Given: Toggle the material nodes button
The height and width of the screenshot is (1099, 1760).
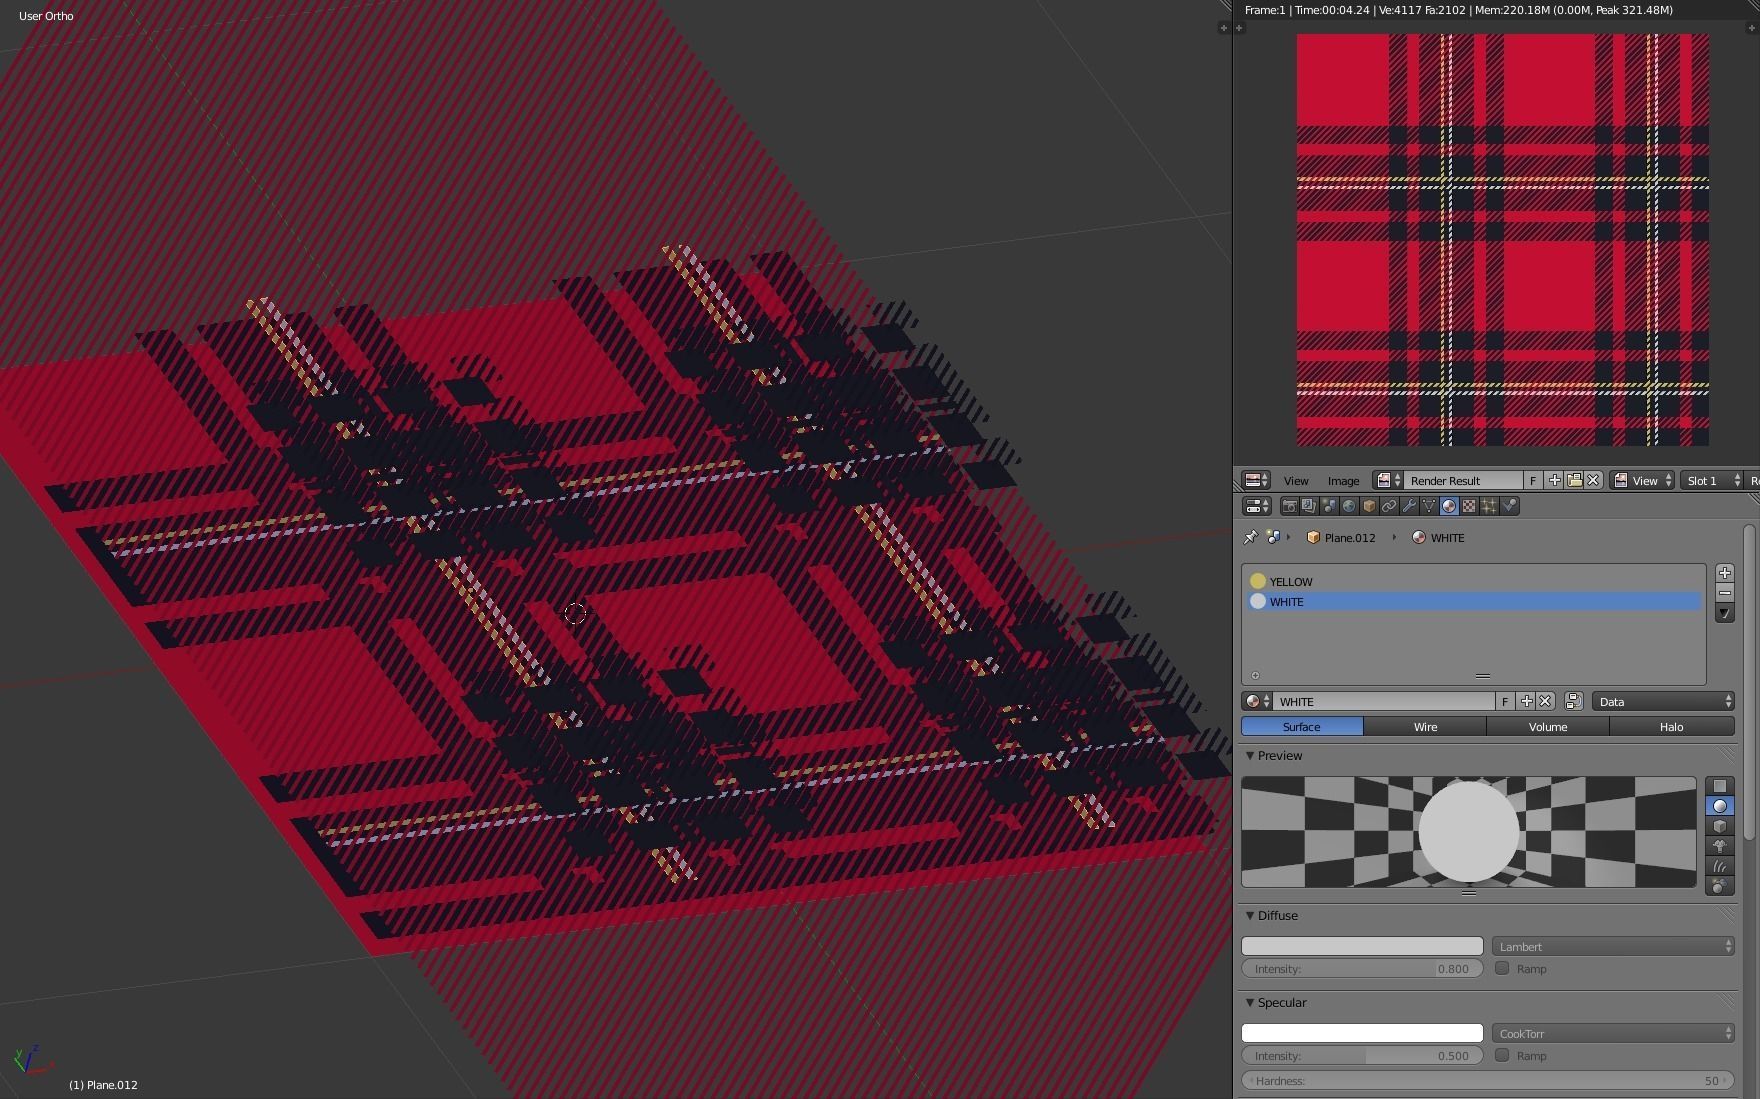Looking at the screenshot, I should (1573, 701).
